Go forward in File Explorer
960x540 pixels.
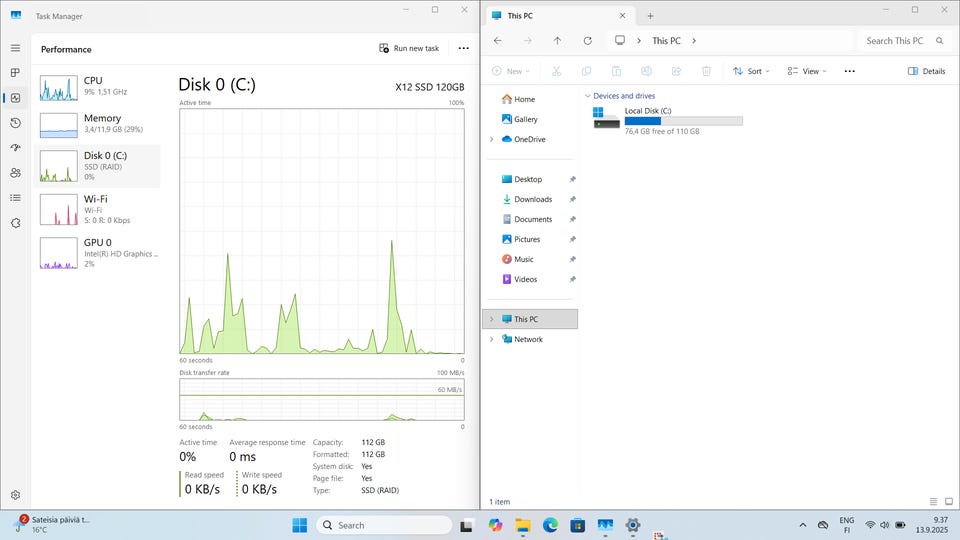(527, 40)
